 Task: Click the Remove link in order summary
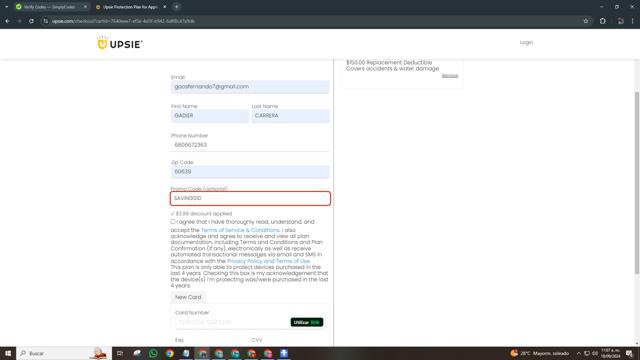[x=450, y=76]
